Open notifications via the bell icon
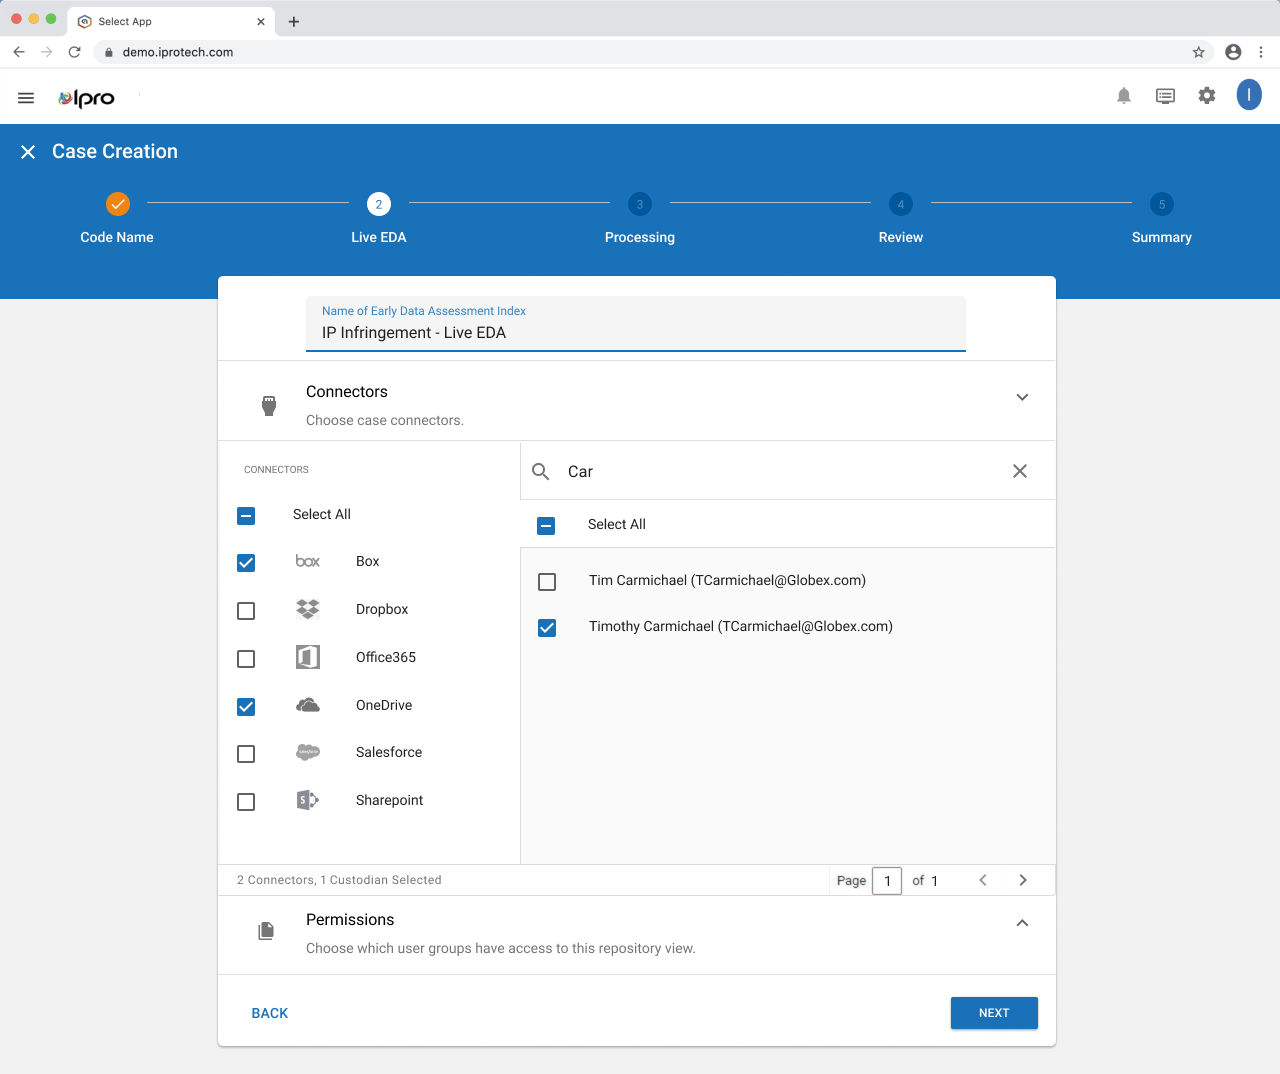The width and height of the screenshot is (1280, 1074). tap(1123, 95)
